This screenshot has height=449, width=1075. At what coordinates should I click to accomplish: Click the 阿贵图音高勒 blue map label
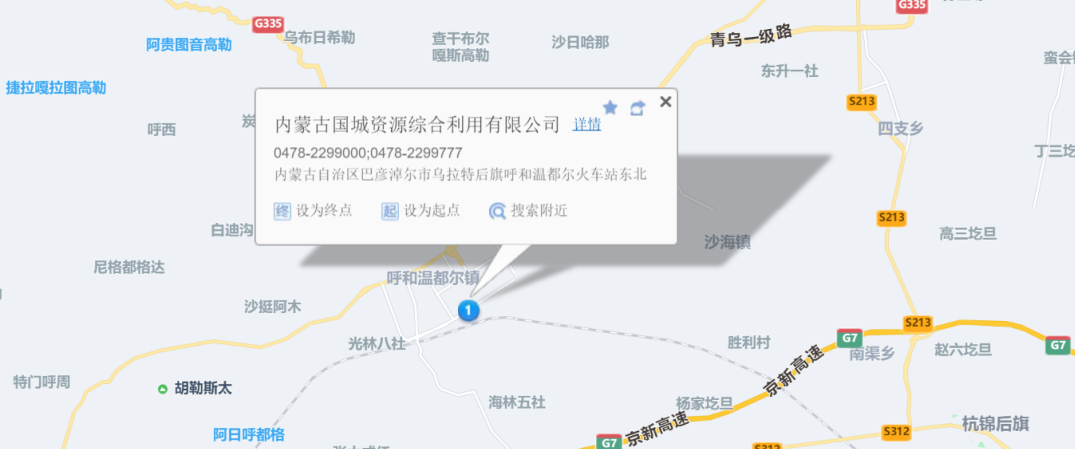[189, 45]
